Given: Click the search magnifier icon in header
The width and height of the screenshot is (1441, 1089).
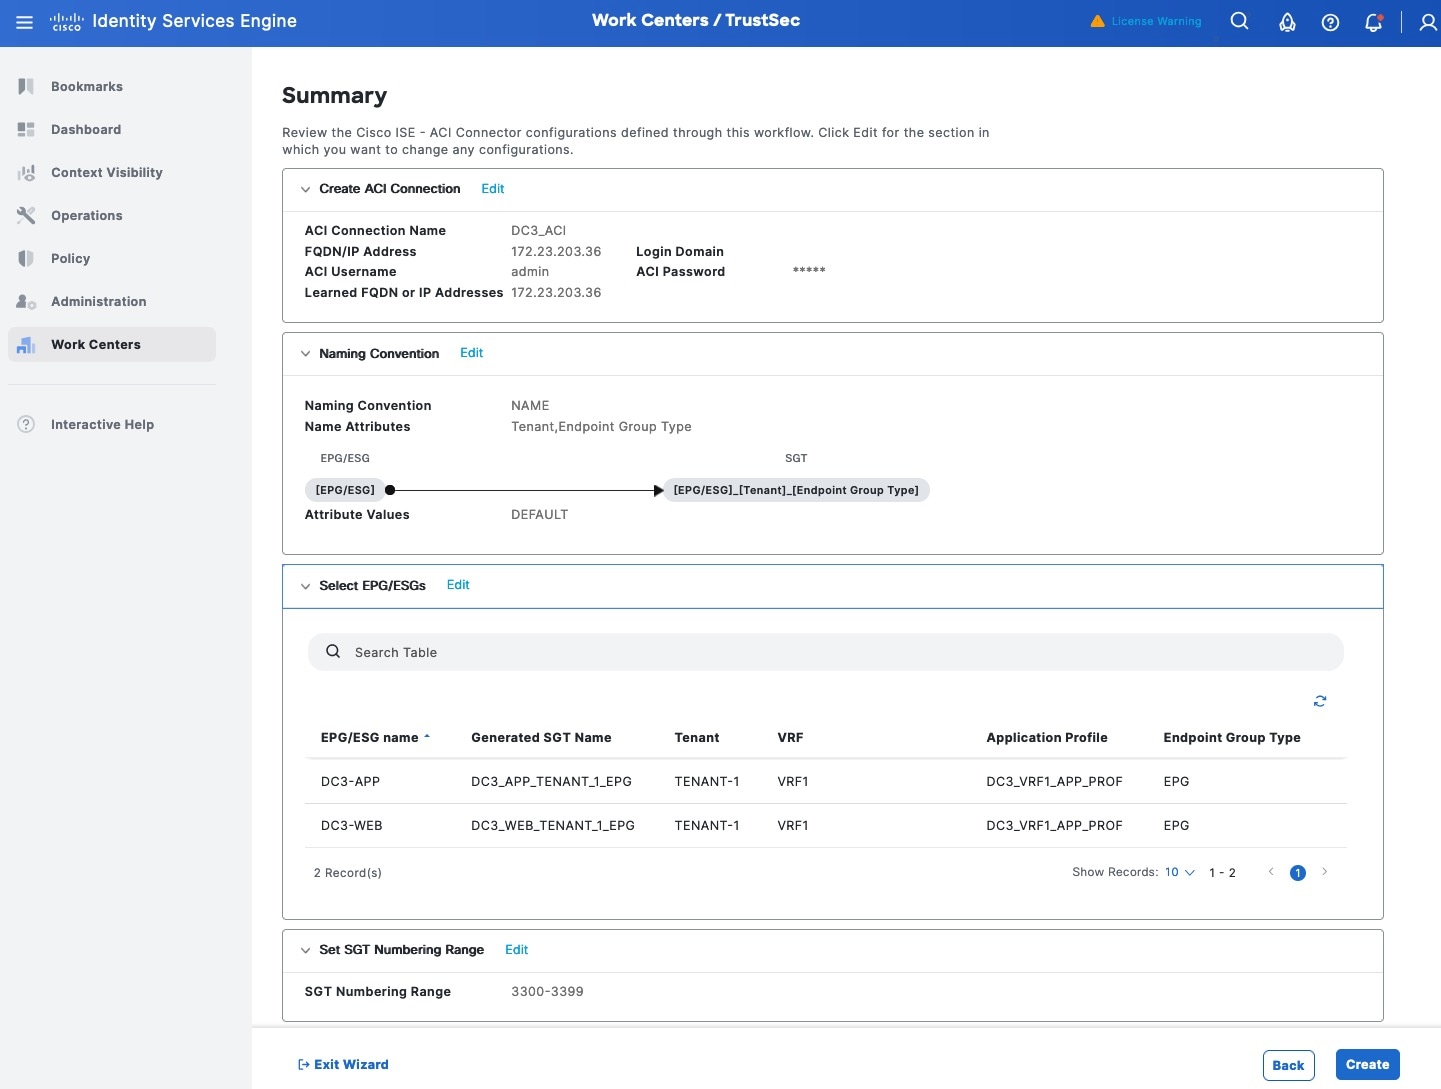Looking at the screenshot, I should pos(1239,21).
